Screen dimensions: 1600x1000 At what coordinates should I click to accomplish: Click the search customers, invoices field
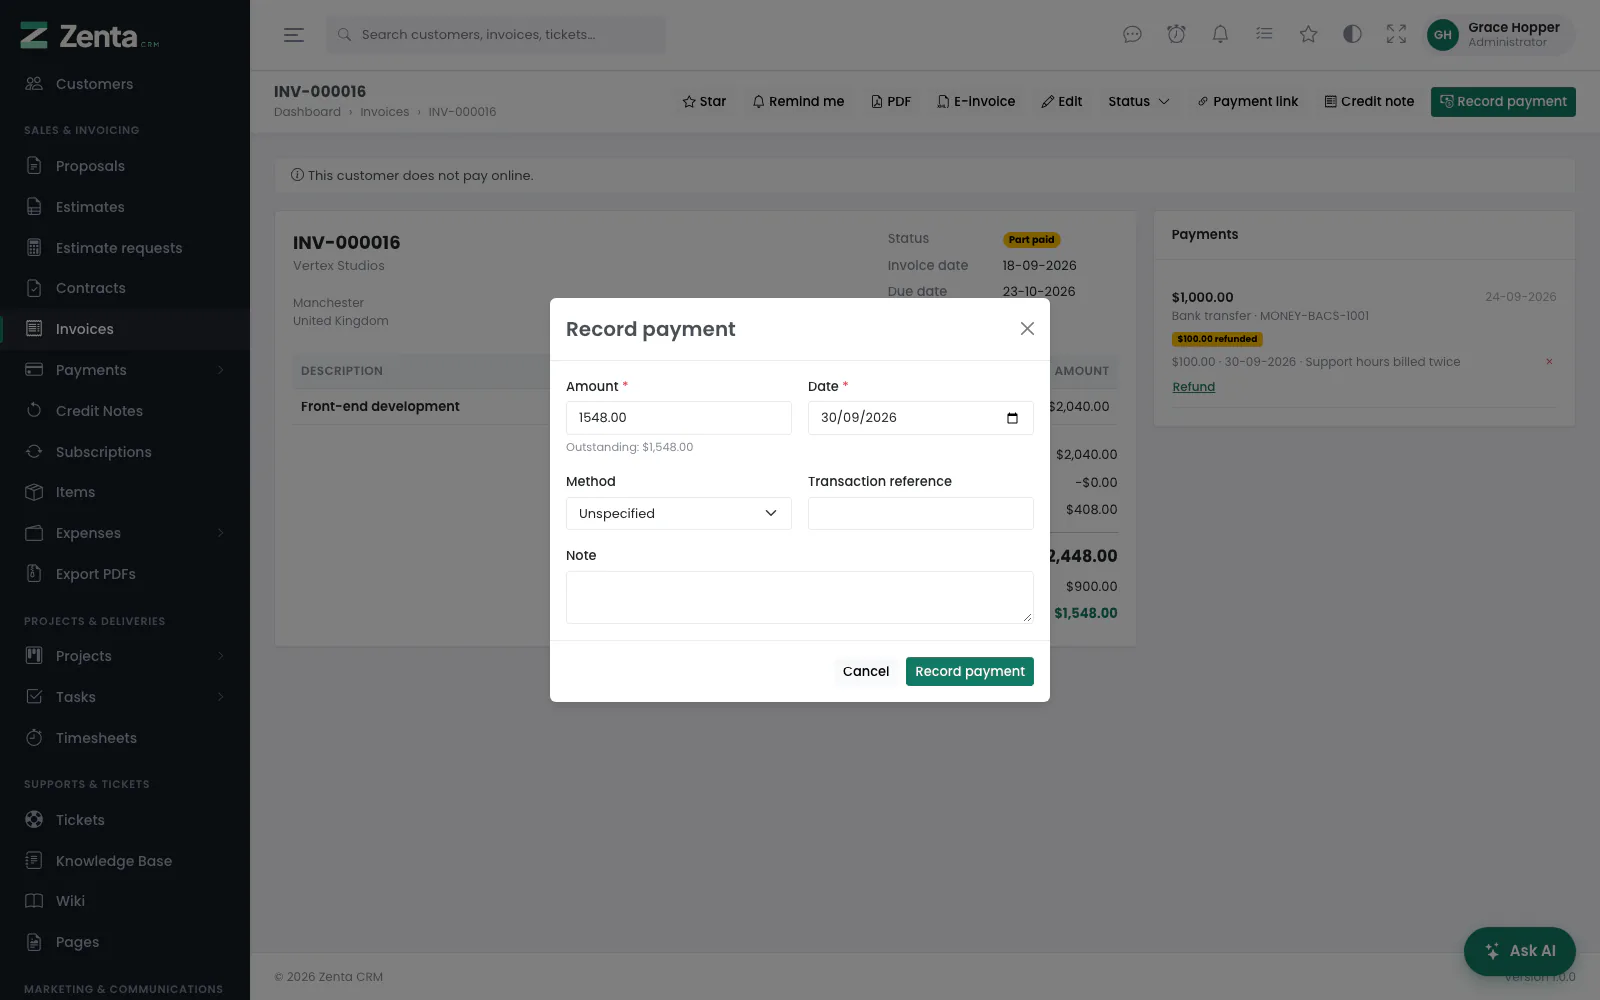(x=496, y=35)
